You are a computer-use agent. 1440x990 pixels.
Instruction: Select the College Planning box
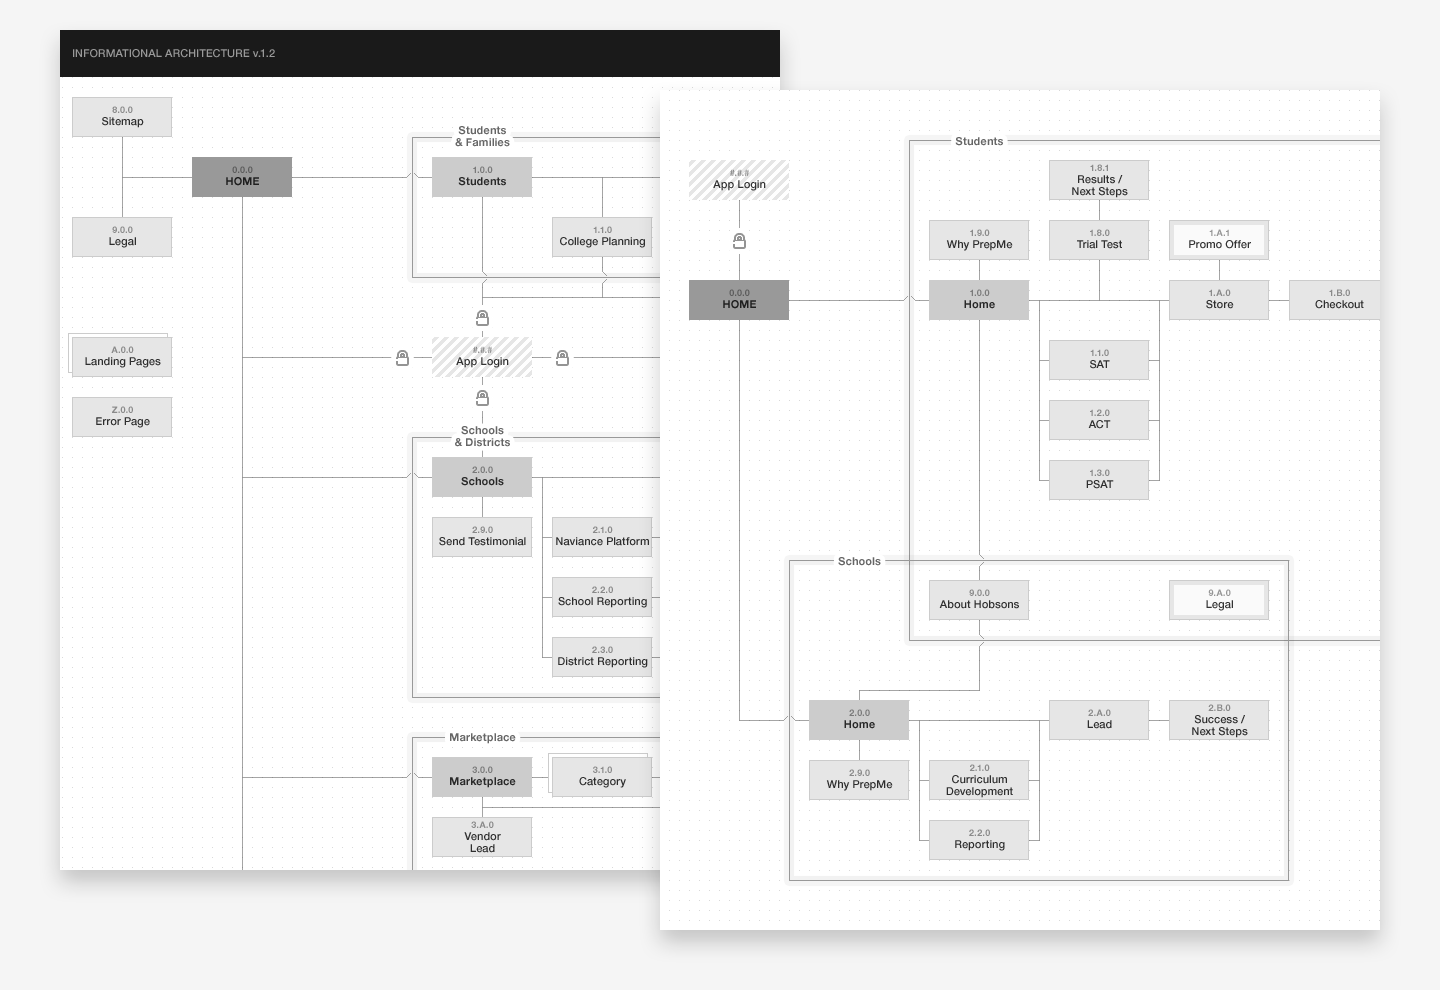(x=601, y=237)
